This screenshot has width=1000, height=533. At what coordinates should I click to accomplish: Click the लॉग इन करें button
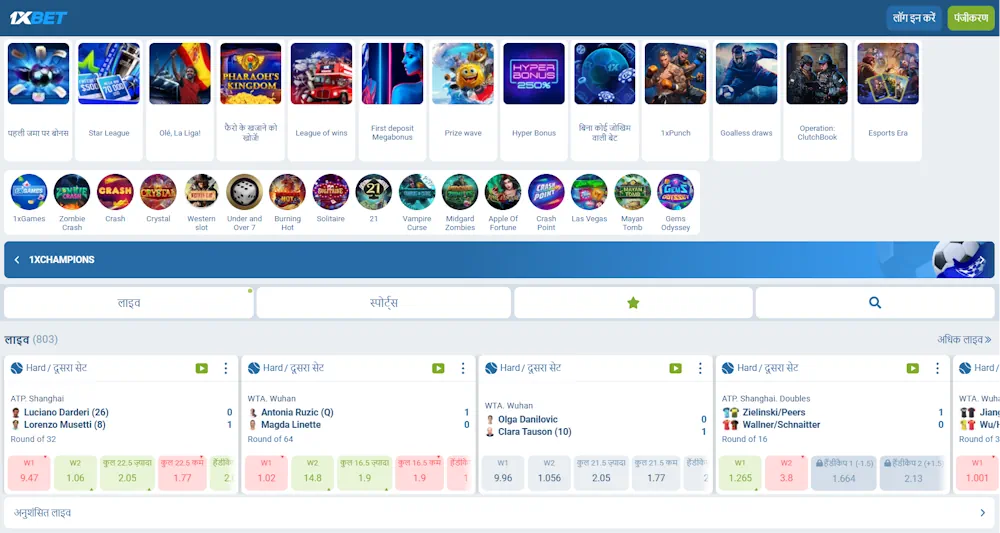coord(914,18)
